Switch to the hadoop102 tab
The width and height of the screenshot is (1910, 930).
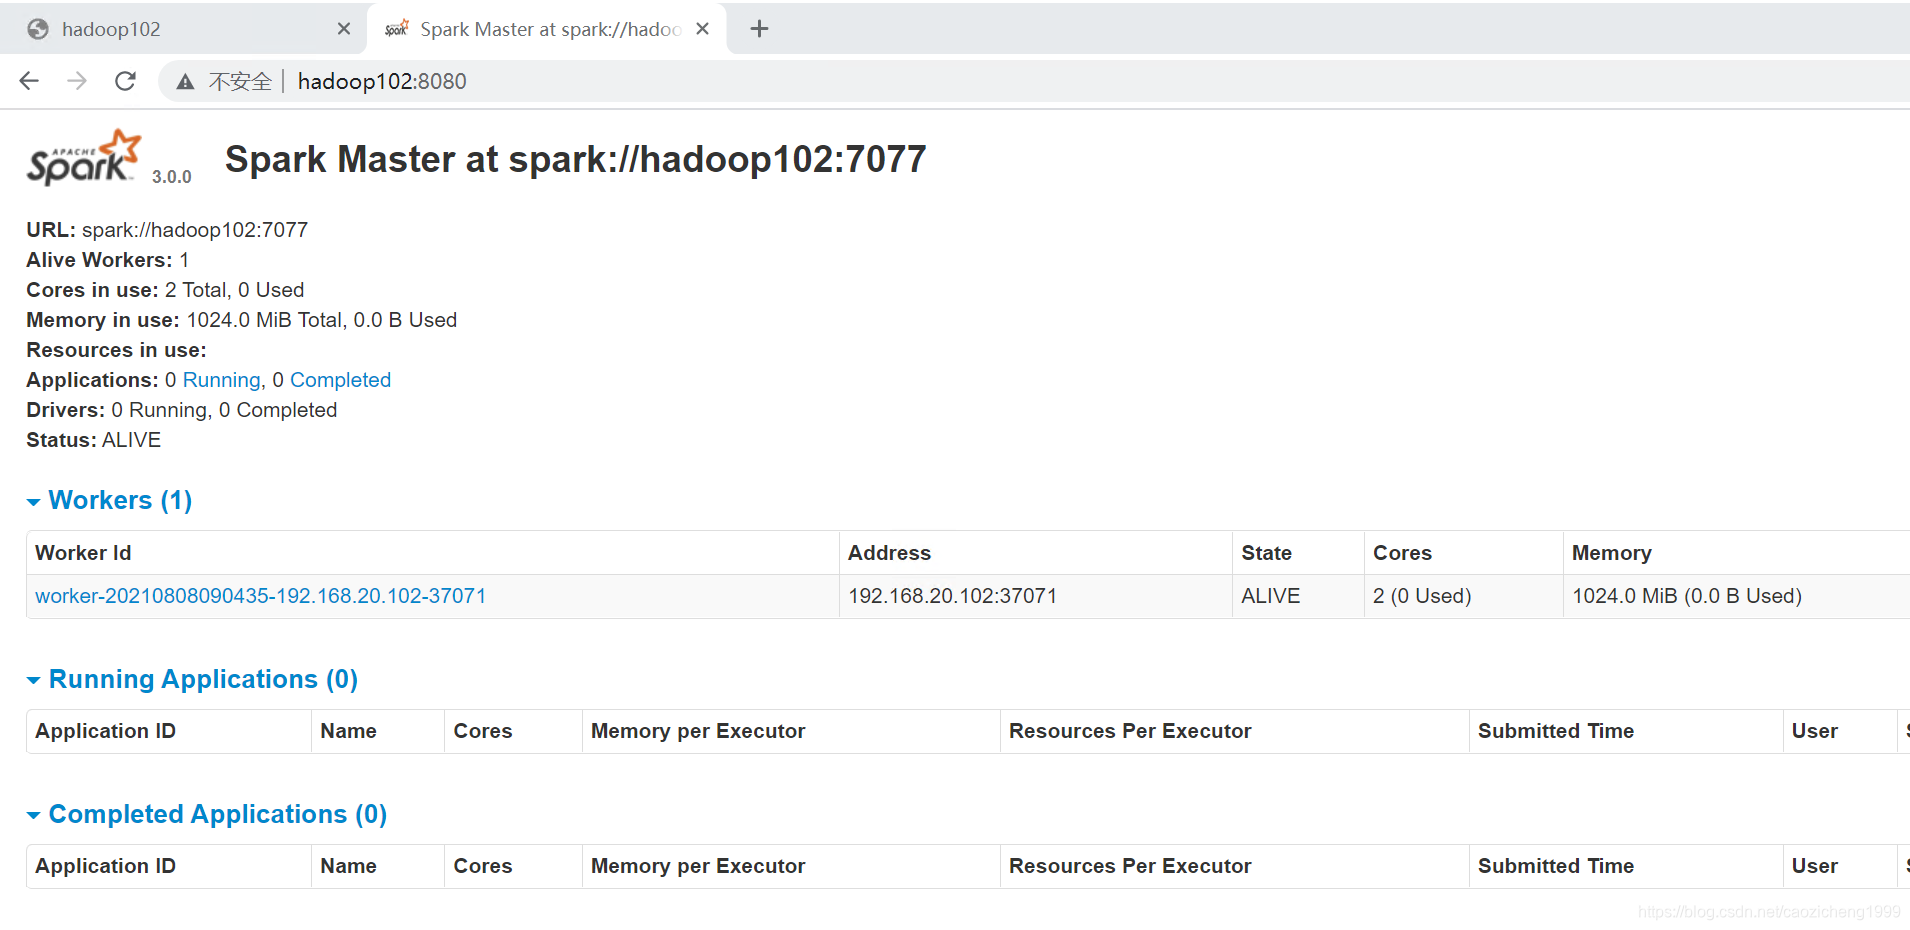coord(183,29)
